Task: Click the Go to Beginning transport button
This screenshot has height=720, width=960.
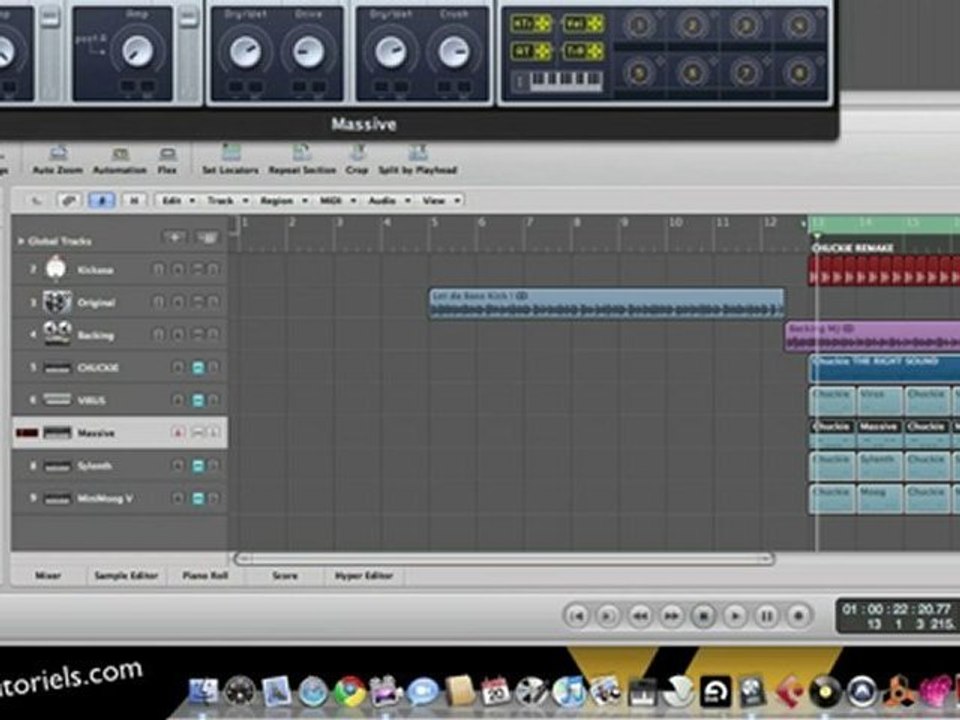Action: pyautogui.click(x=577, y=616)
